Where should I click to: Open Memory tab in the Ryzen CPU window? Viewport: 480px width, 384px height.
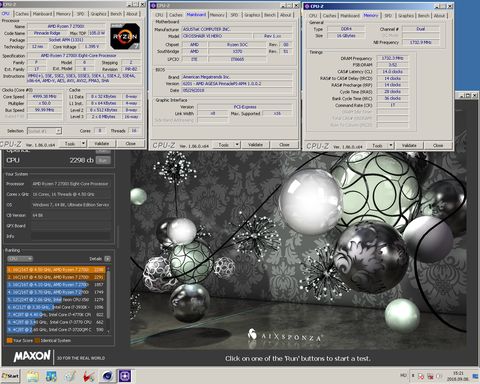63,14
